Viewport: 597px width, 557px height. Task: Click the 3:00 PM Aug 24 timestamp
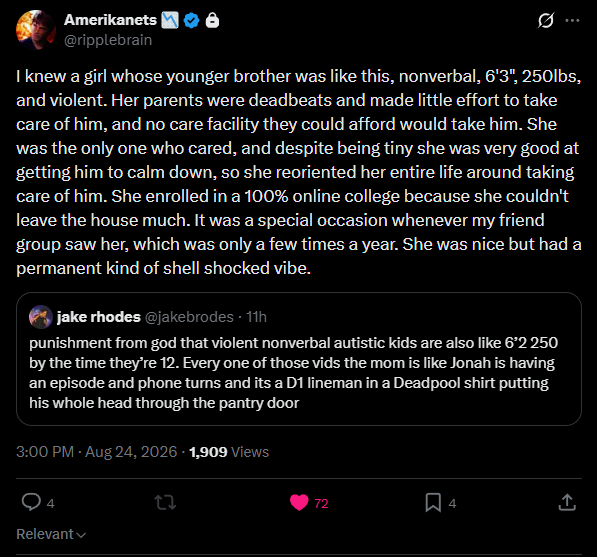[x=97, y=452]
